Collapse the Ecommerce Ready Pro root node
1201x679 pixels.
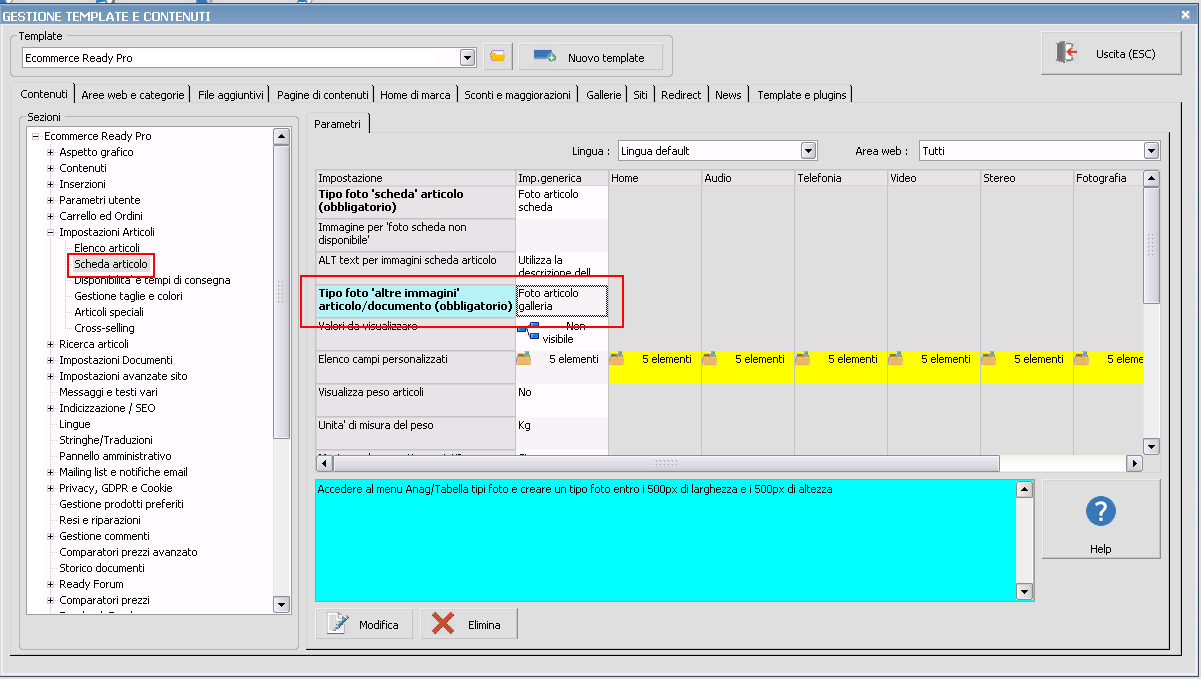click(35, 136)
